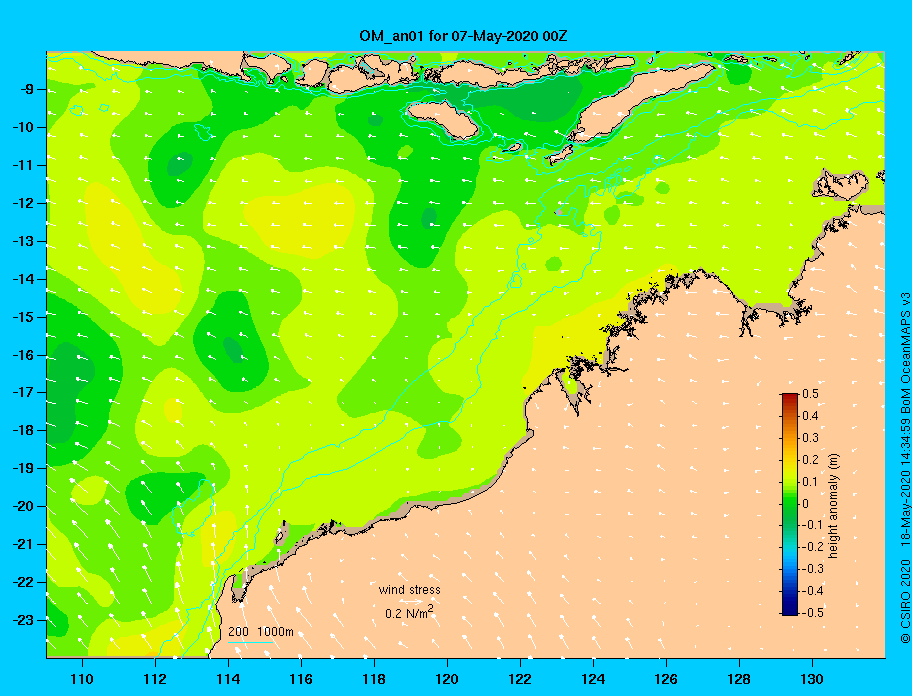This screenshot has height=696, width=912.
Task: Click the colorbar tick label '0.2'
Action: coord(811,460)
